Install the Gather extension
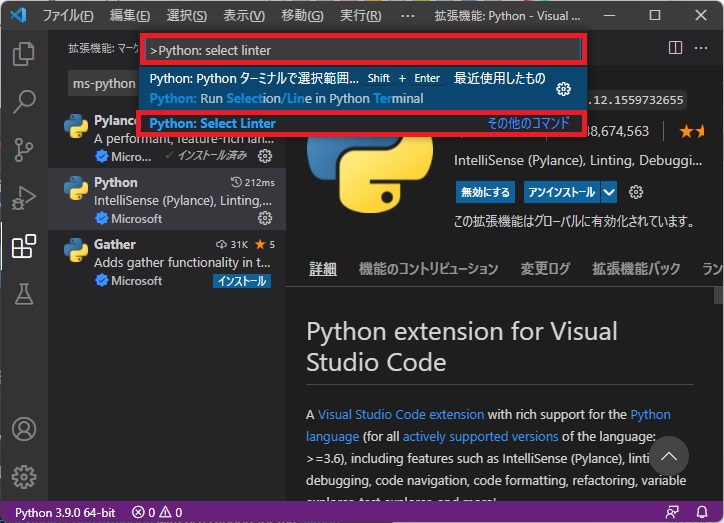The image size is (724, 523). [x=241, y=281]
